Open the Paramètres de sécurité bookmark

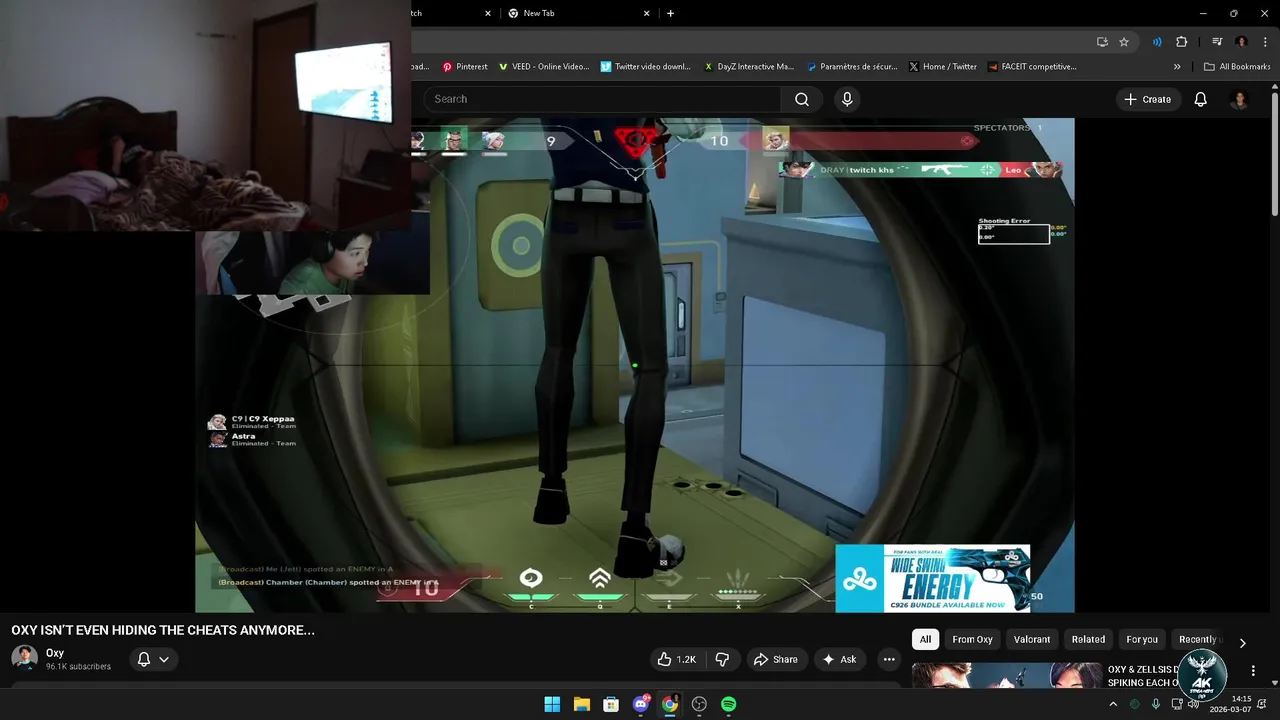(x=852, y=67)
